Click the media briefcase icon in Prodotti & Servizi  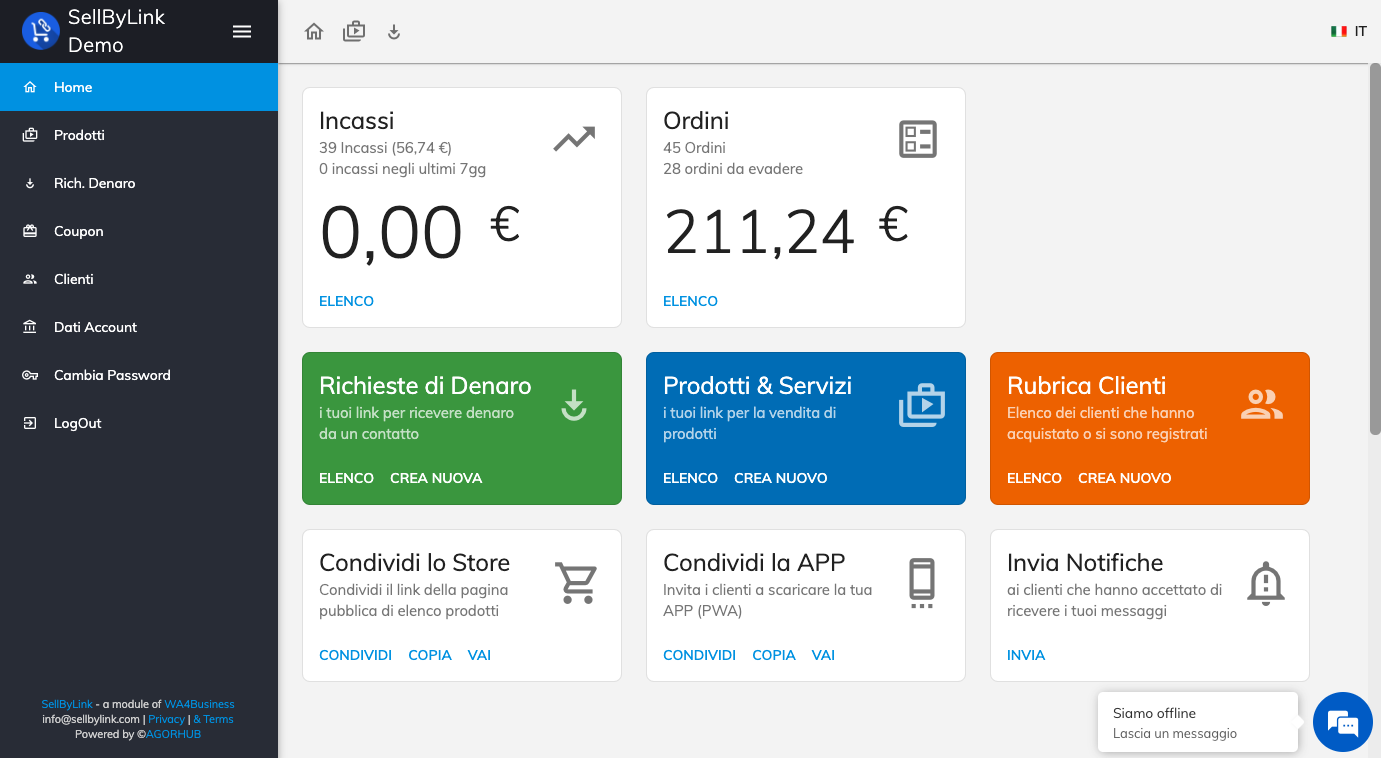click(922, 405)
